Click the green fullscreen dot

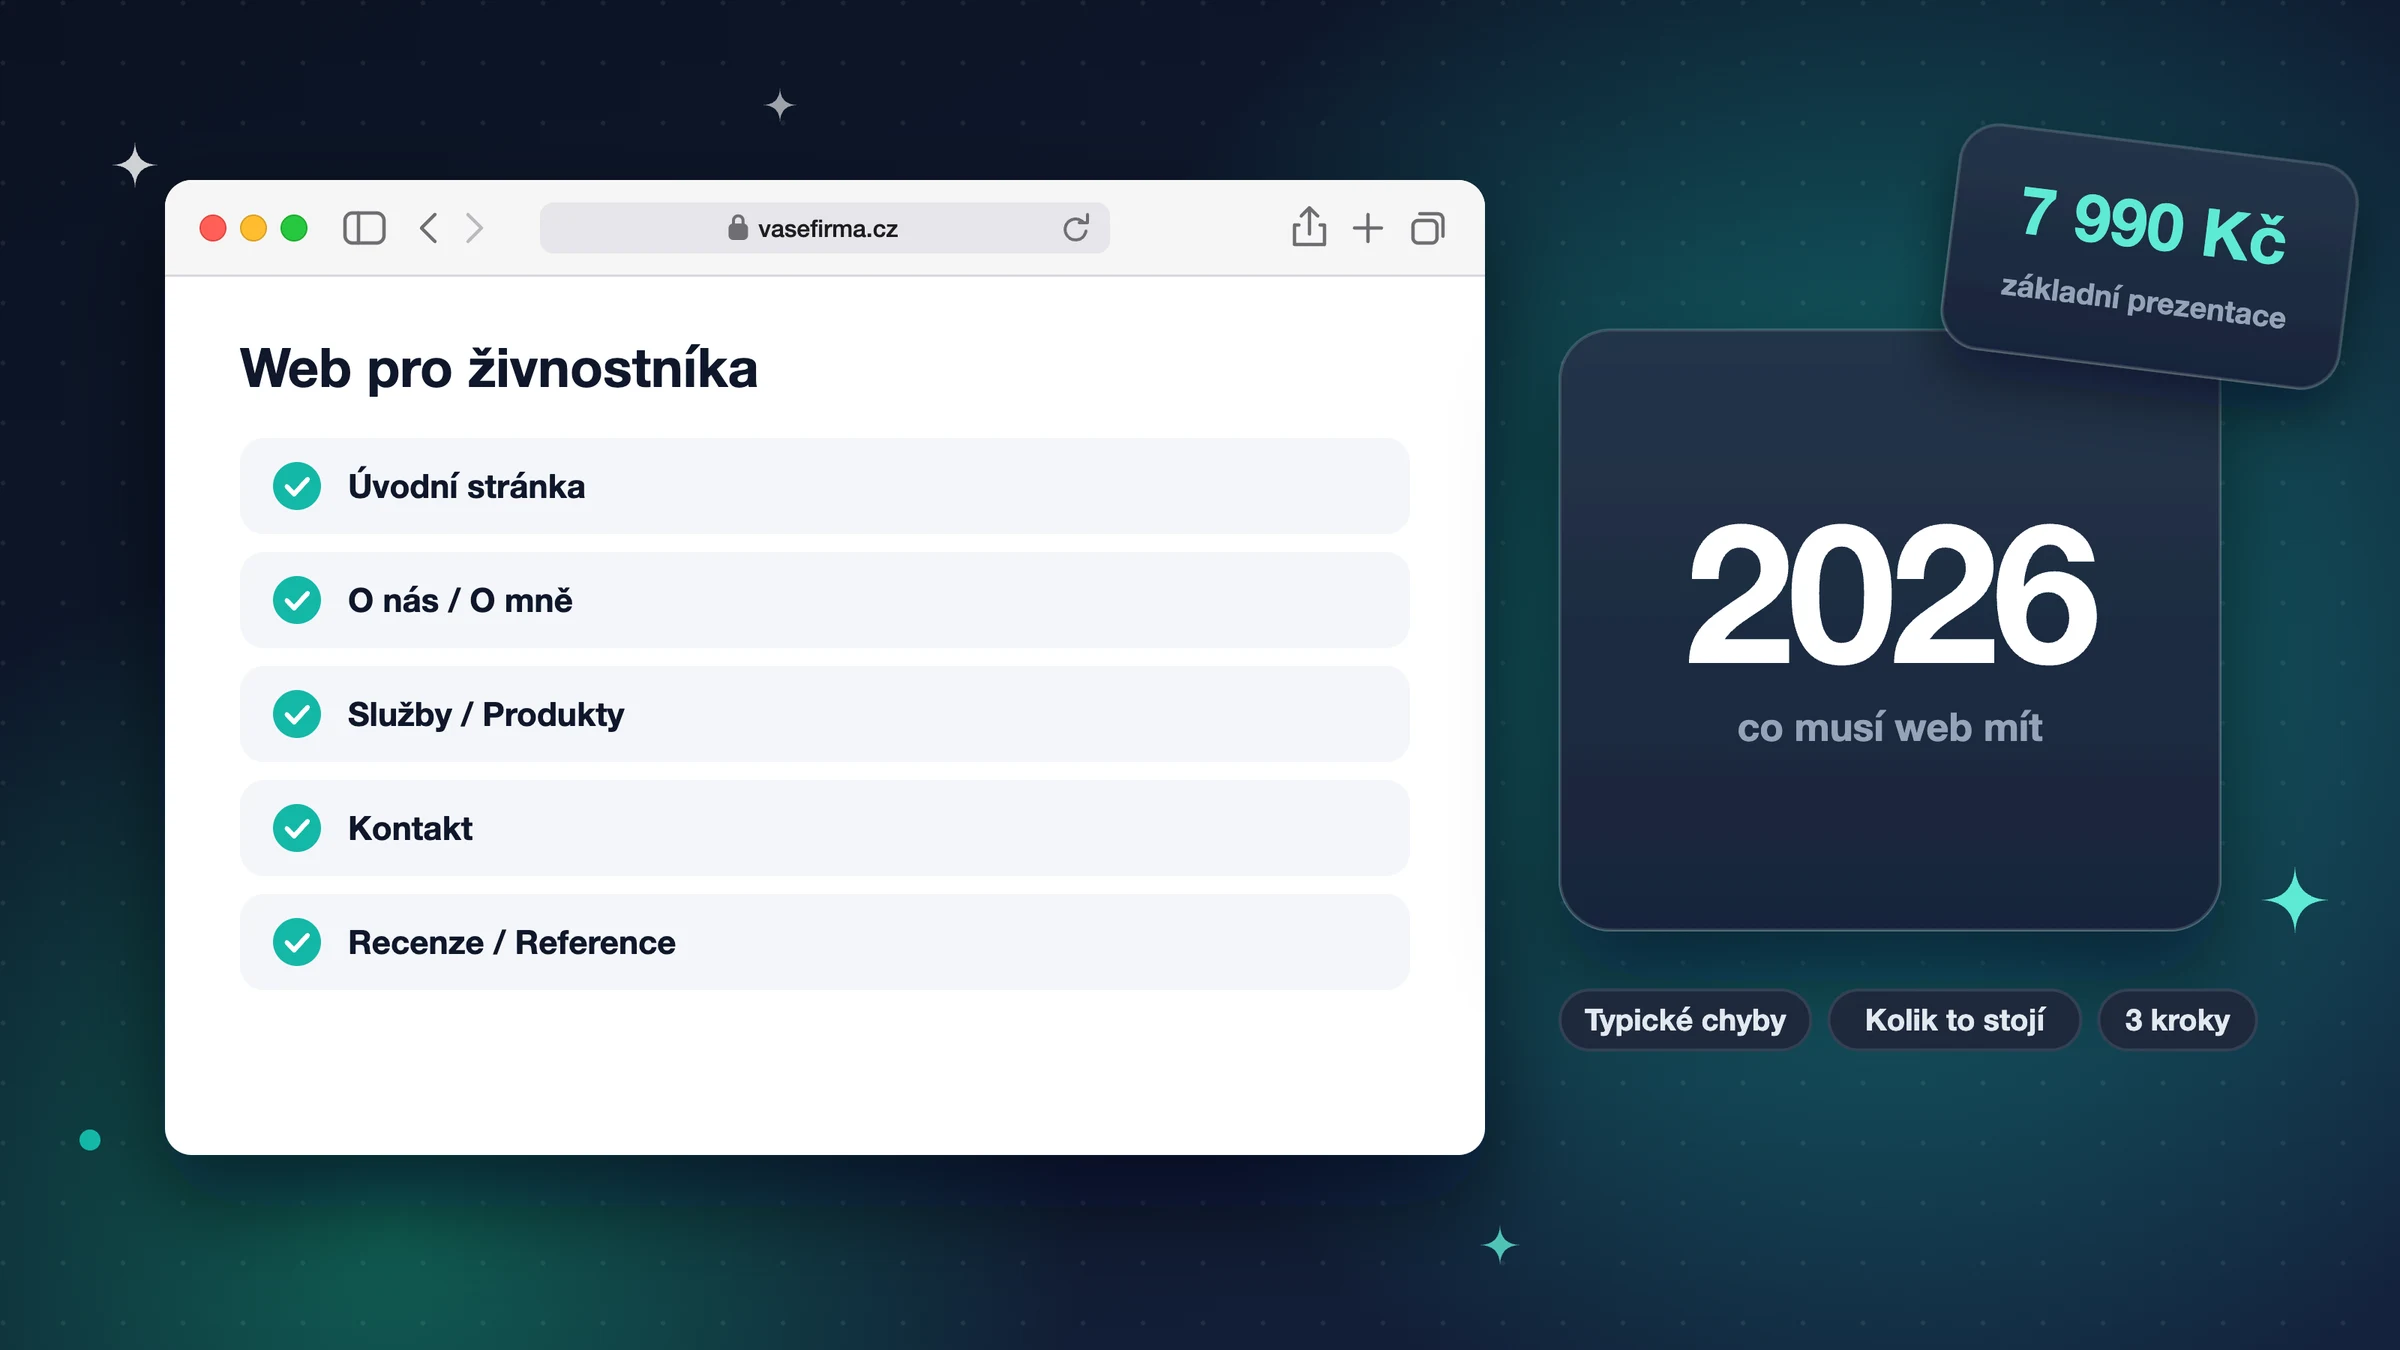point(294,228)
